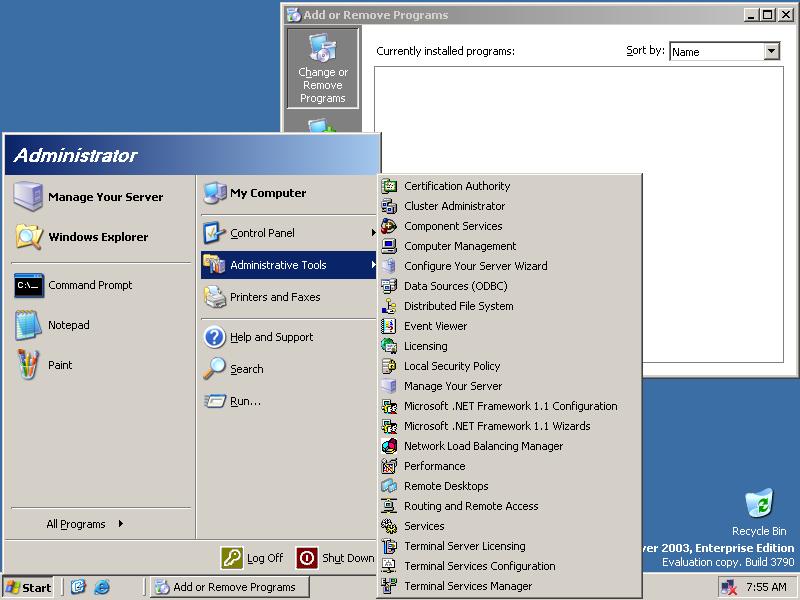Image resolution: width=800 pixels, height=600 pixels.
Task: Open Event Viewer icon
Action: tap(389, 326)
